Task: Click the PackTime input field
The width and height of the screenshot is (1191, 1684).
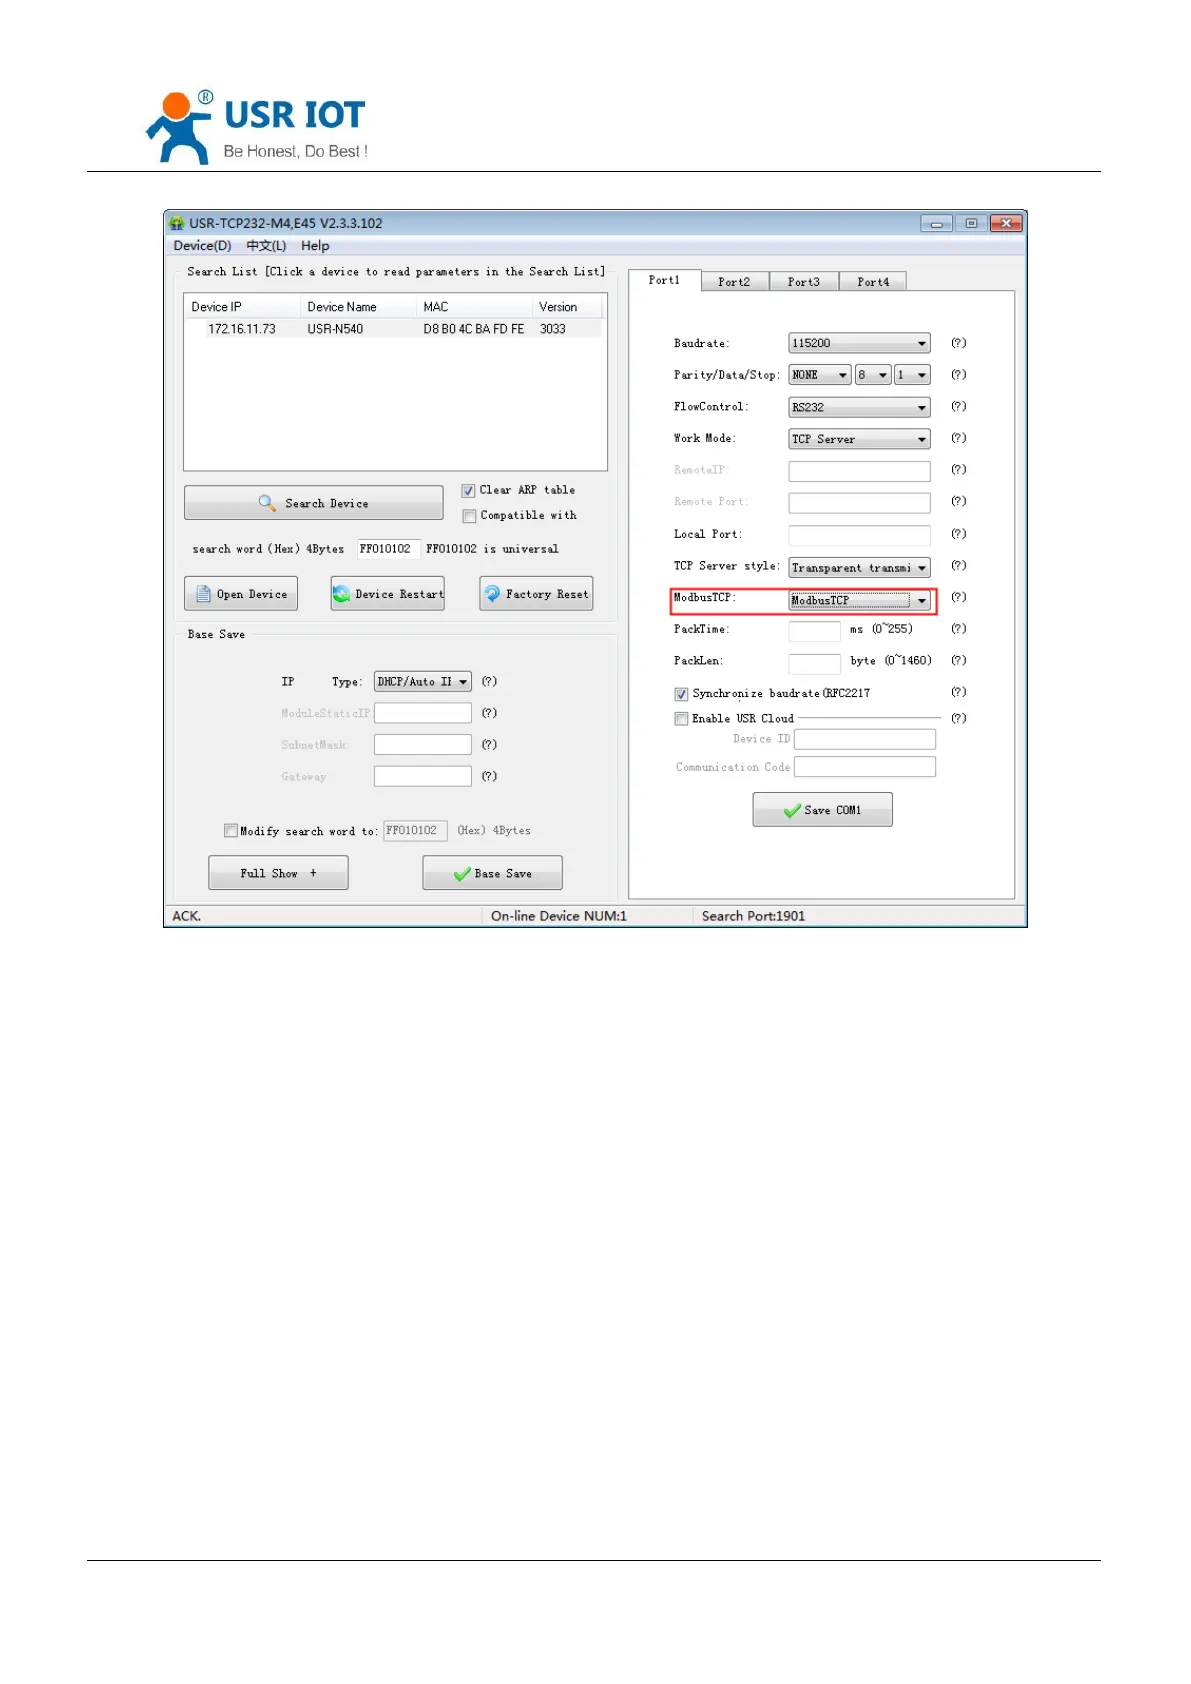Action: tap(814, 631)
